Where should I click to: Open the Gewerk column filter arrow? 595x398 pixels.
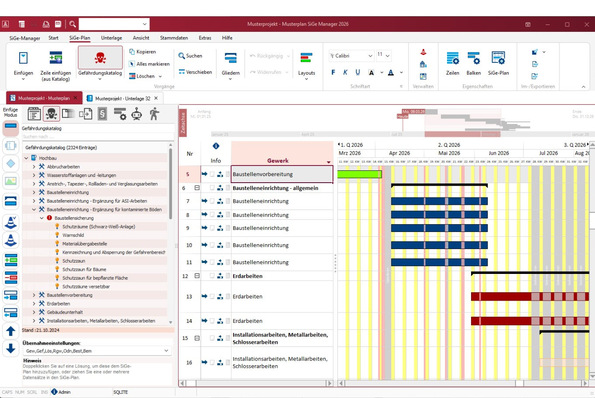point(329,162)
